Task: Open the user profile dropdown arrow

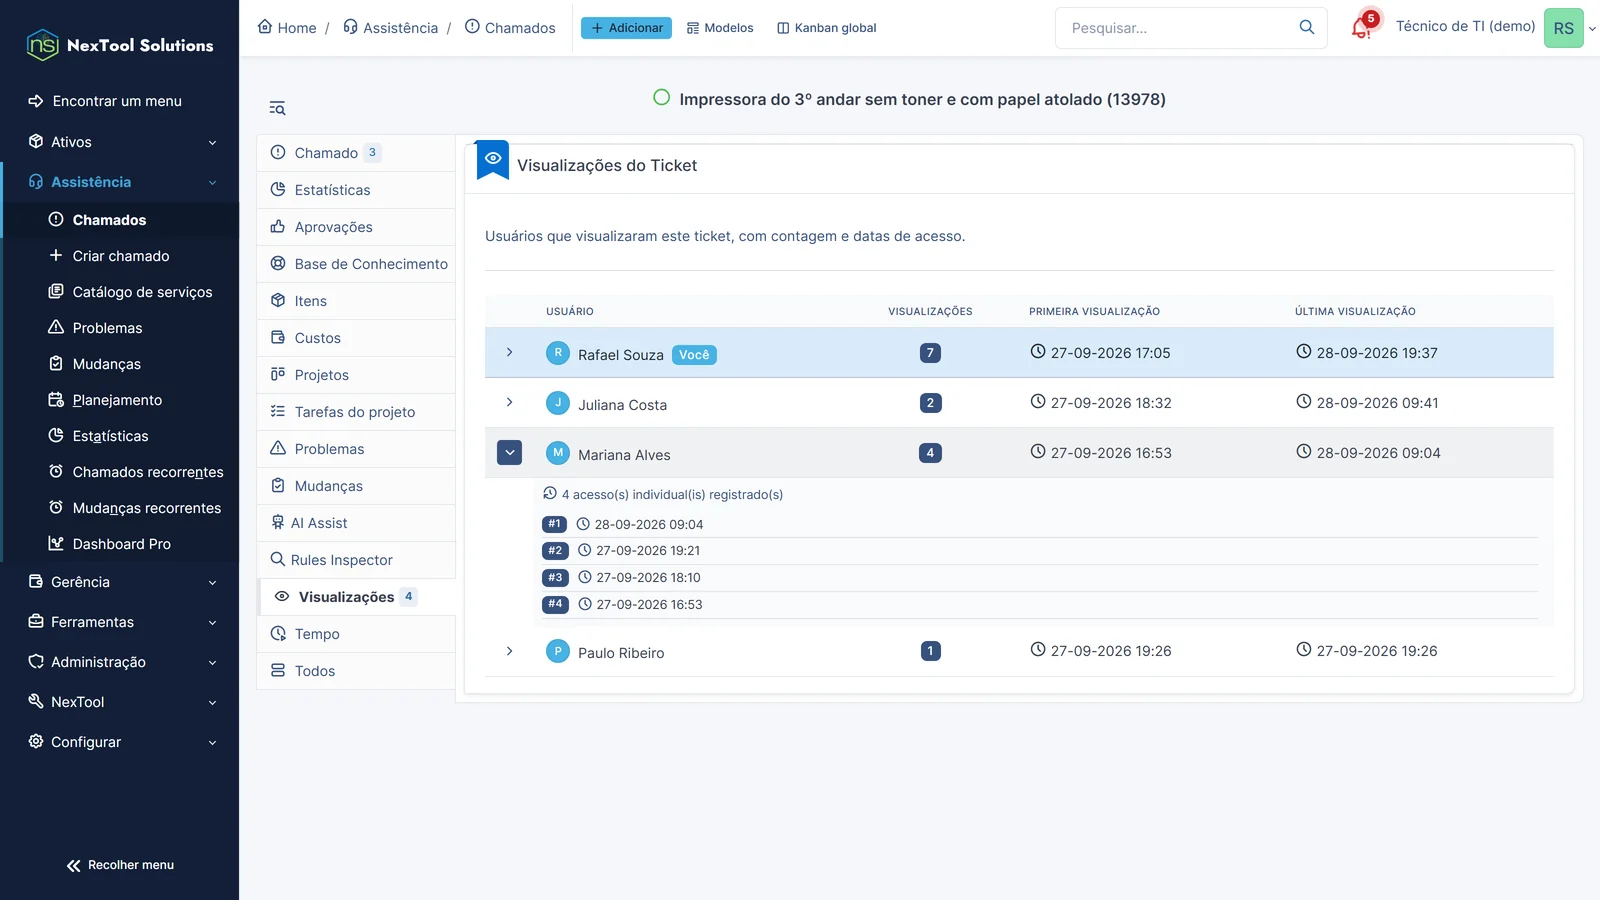Action: tap(1592, 29)
